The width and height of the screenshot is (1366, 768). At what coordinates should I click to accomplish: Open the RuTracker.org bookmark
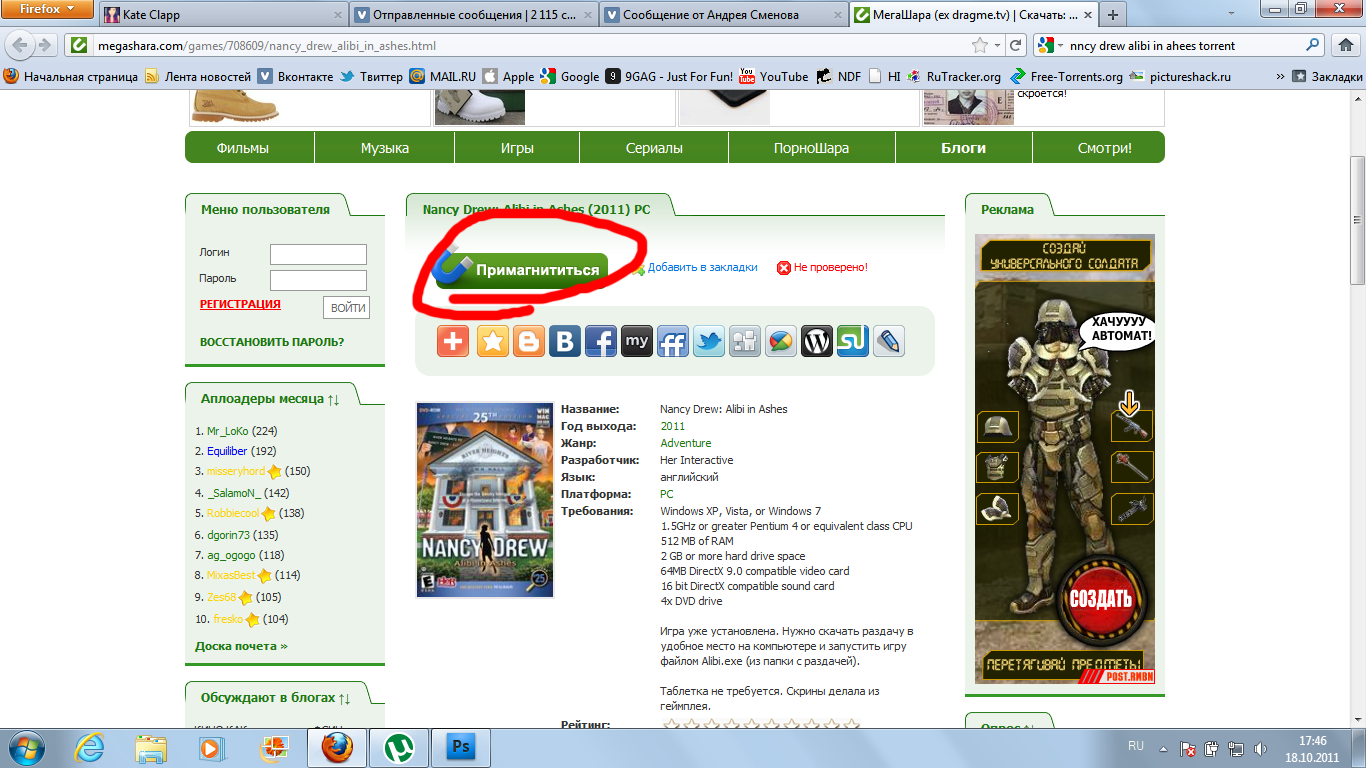pyautogui.click(x=954, y=76)
